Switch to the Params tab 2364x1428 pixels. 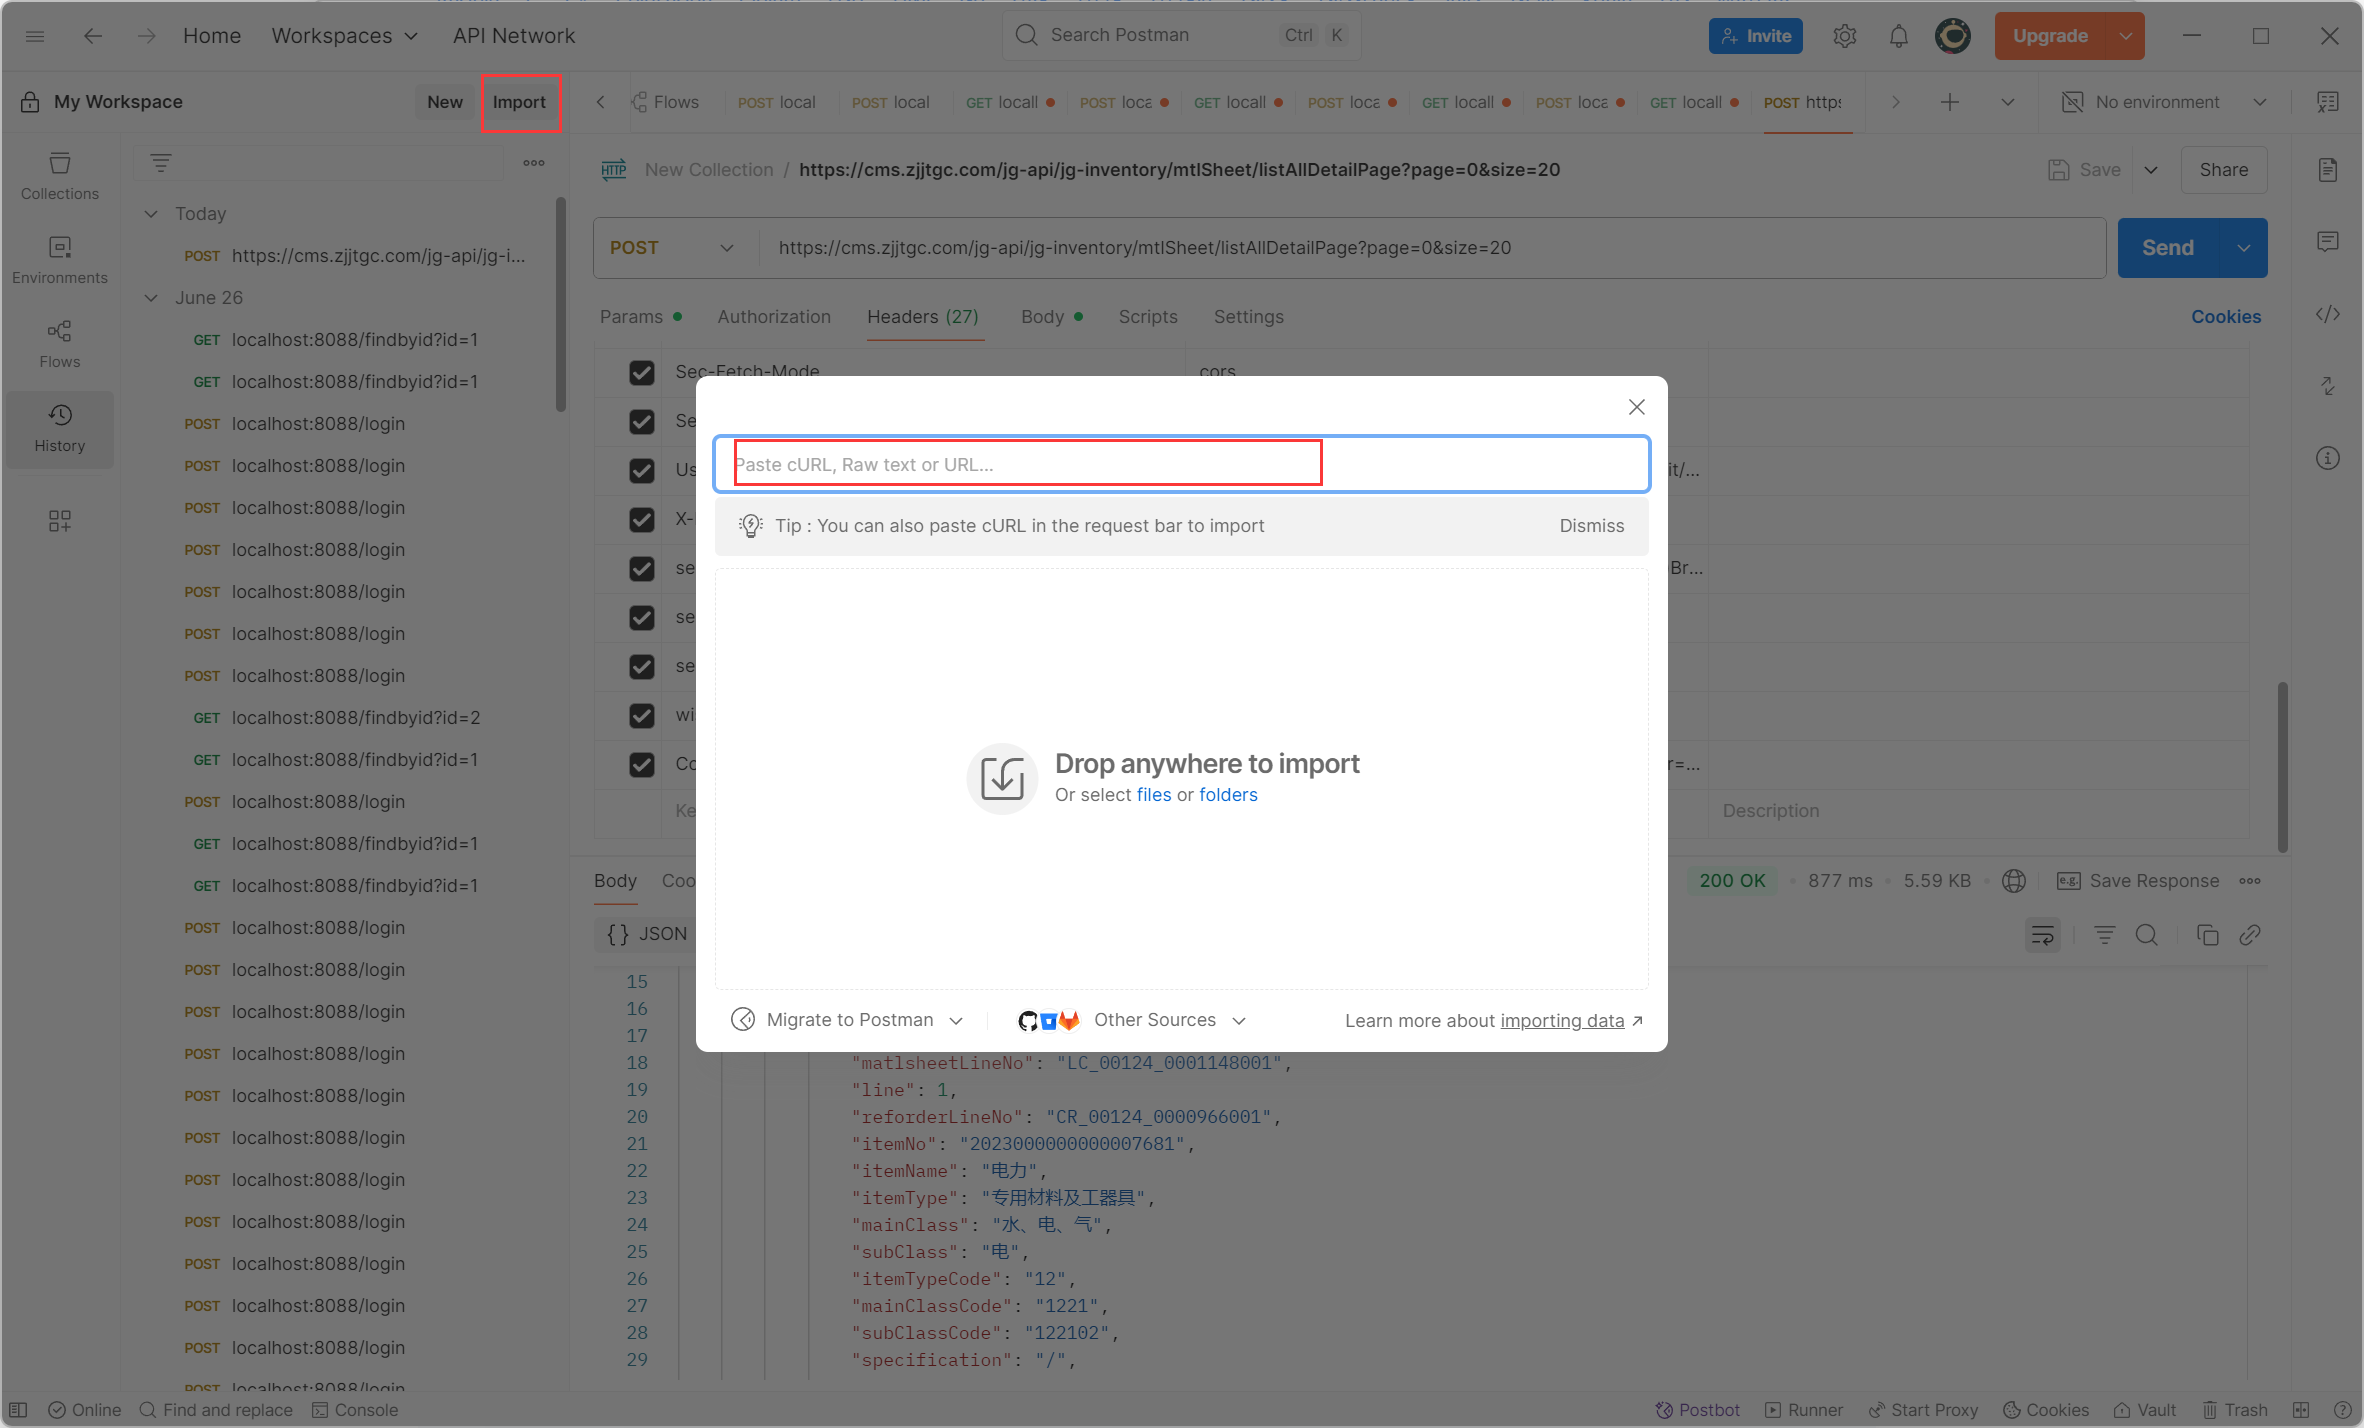pyautogui.click(x=641, y=317)
